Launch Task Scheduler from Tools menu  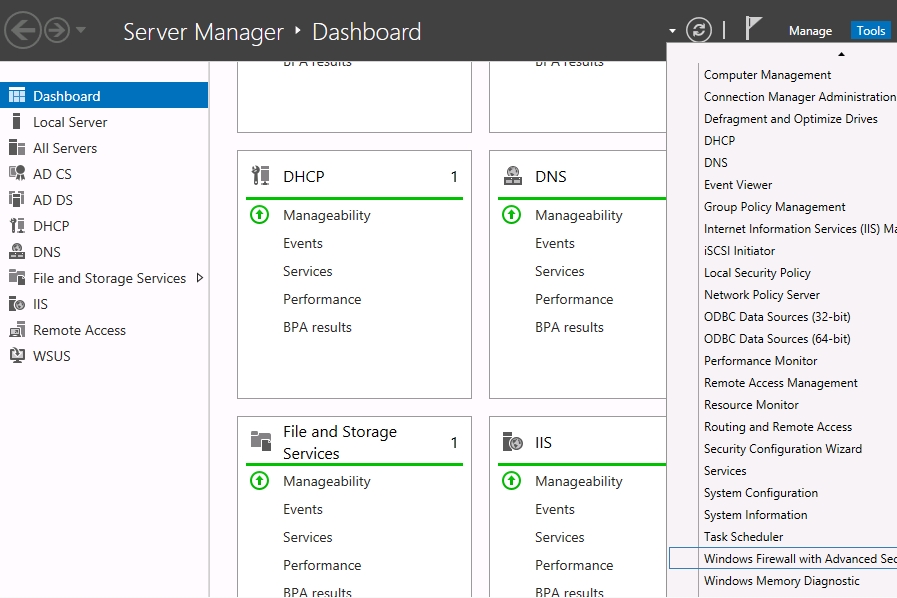(743, 537)
